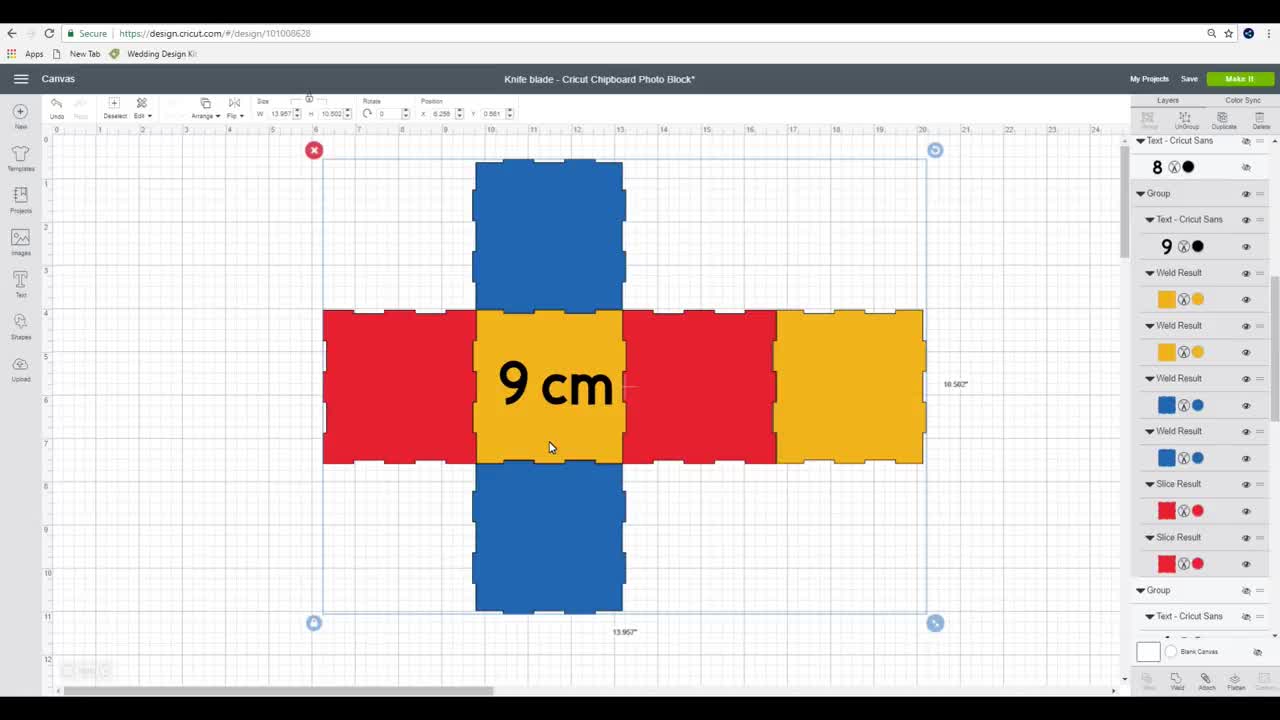Click the lock handle at selection bottom-left
This screenshot has width=1280, height=720.
click(314, 623)
